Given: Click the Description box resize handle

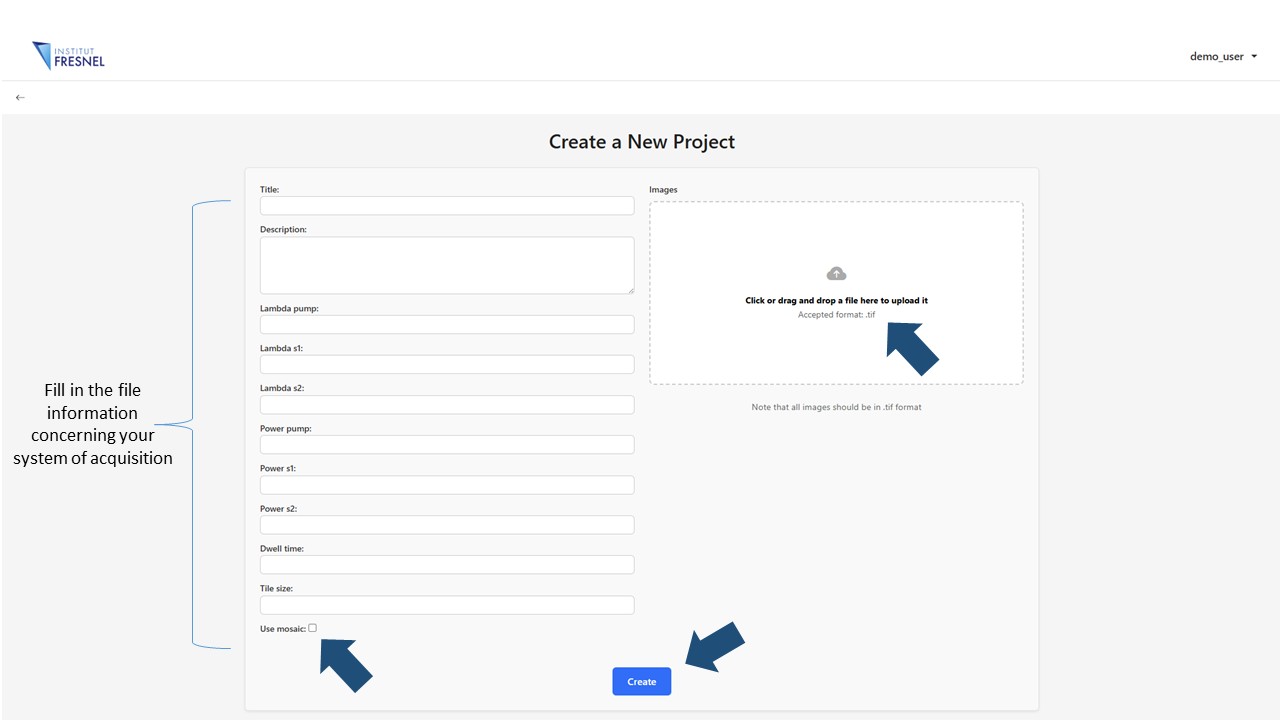Looking at the screenshot, I should 631,289.
